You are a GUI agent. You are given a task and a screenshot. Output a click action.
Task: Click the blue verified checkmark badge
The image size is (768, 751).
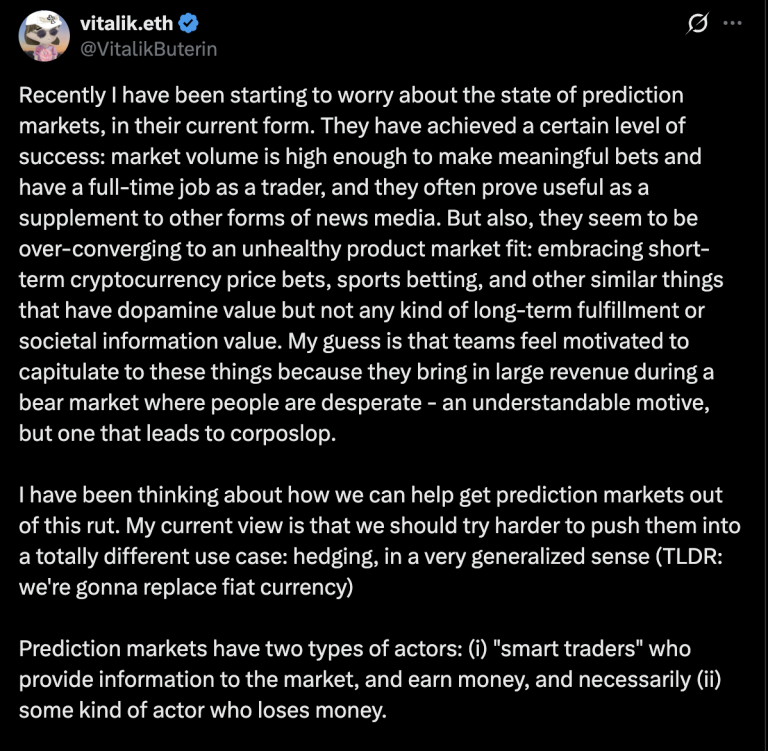coord(189,25)
